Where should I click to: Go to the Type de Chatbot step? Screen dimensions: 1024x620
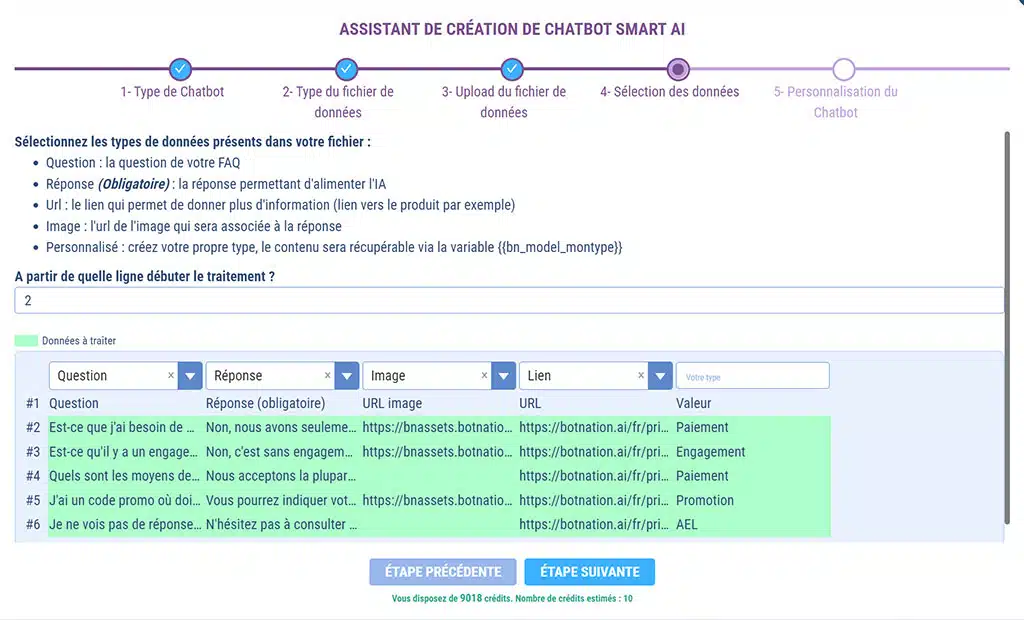pos(172,92)
